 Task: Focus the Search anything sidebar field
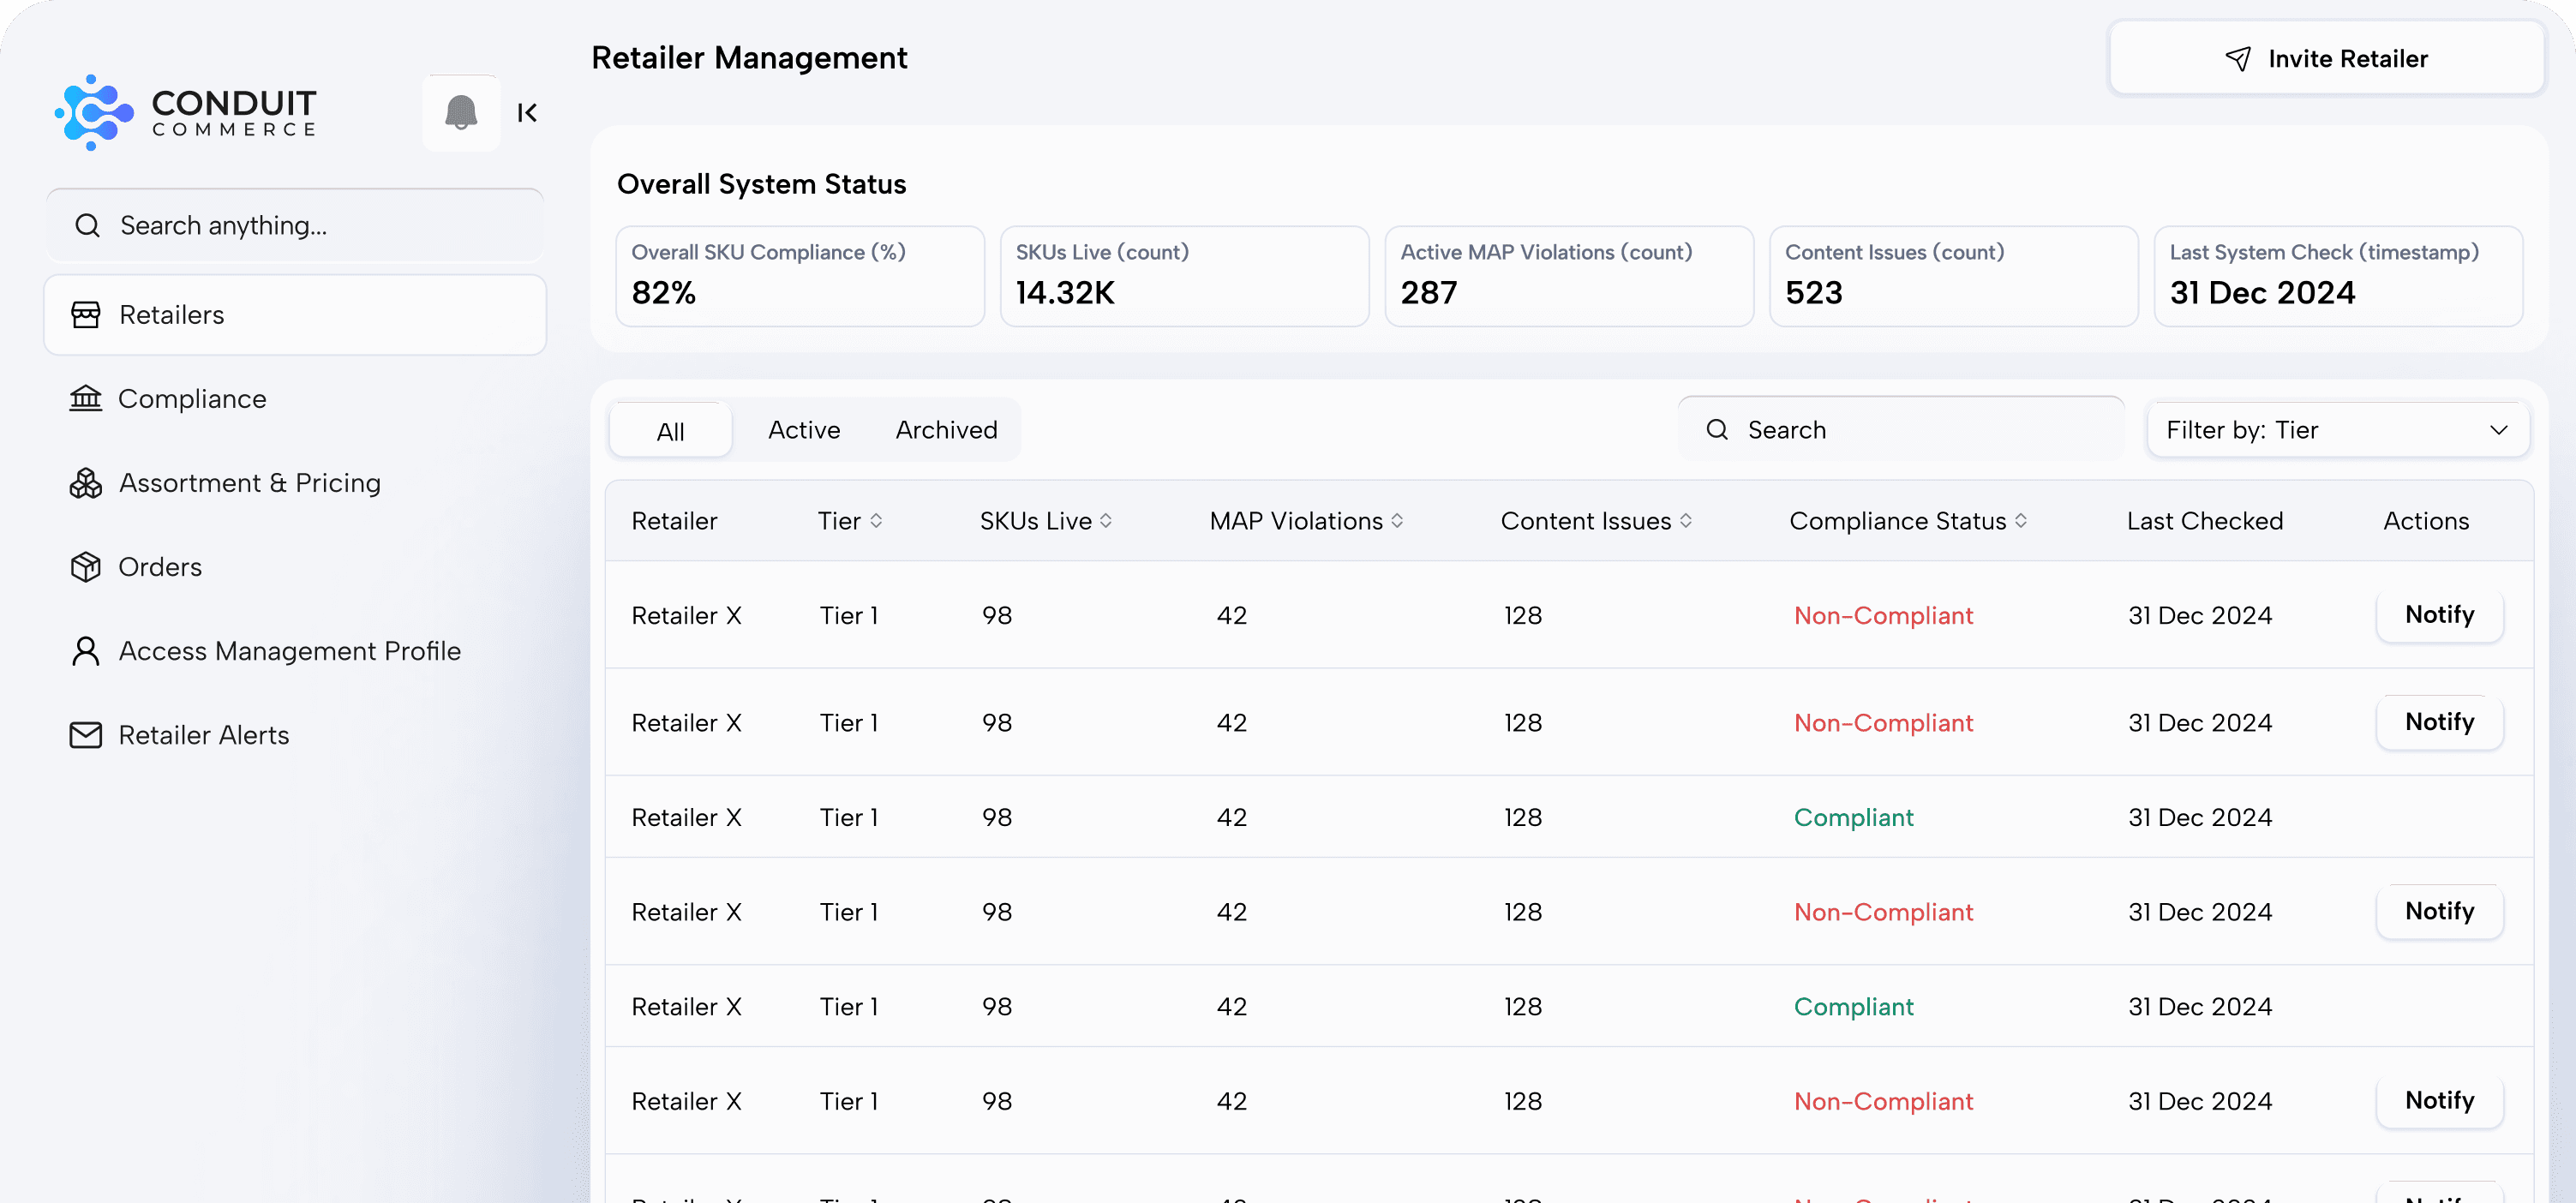point(295,226)
